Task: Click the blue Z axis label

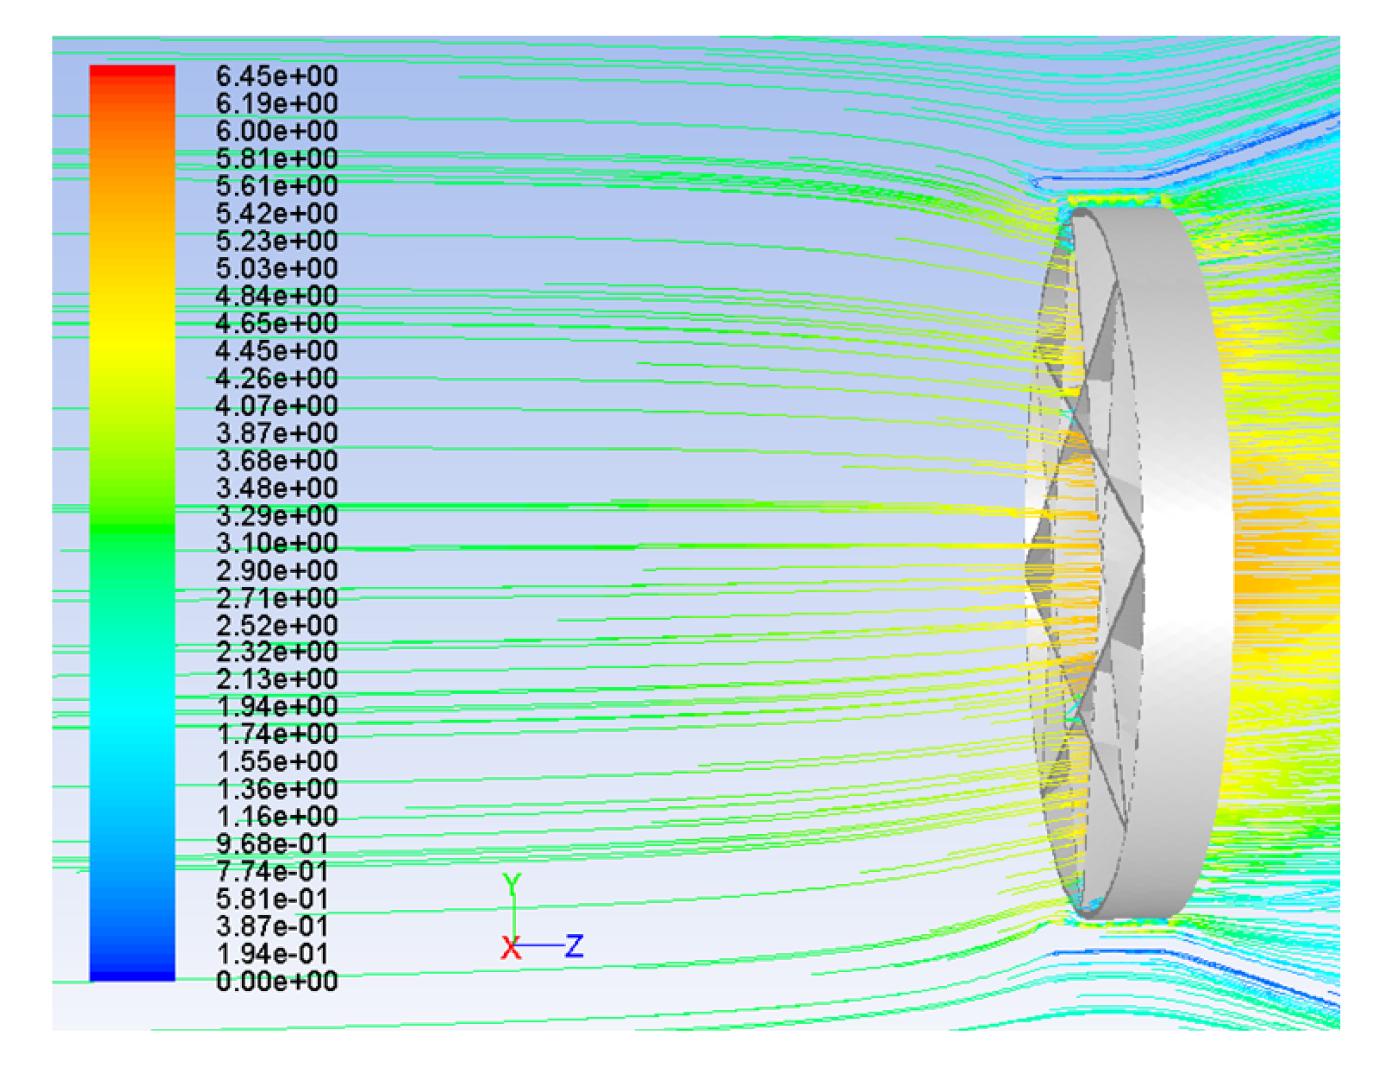Action: pos(574,946)
